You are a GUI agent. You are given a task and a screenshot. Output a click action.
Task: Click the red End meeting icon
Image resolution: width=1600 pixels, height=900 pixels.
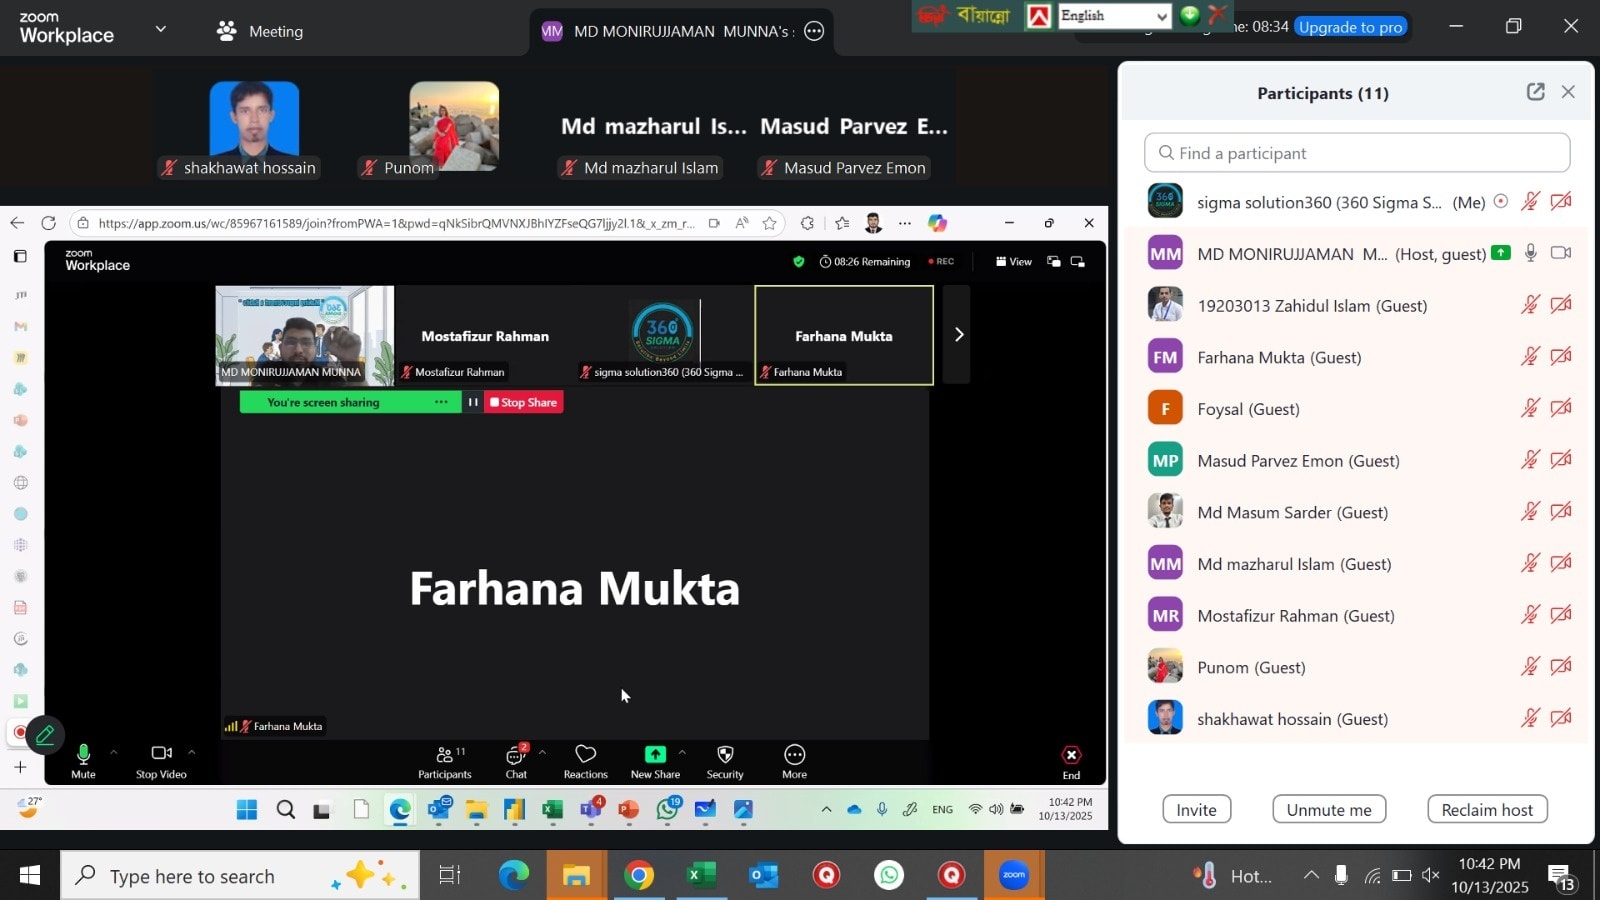click(1071, 755)
